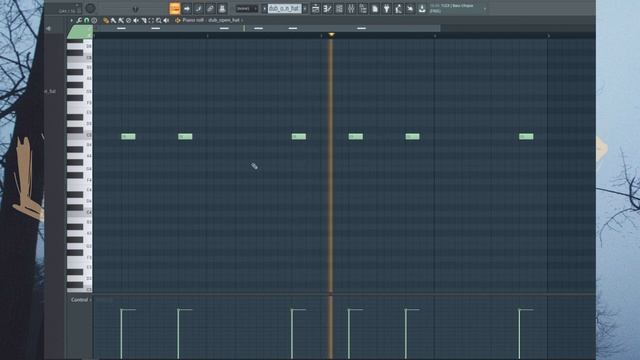Open the piano roll tools wrench menu
Screen dimensions: 640x360
pos(79,20)
